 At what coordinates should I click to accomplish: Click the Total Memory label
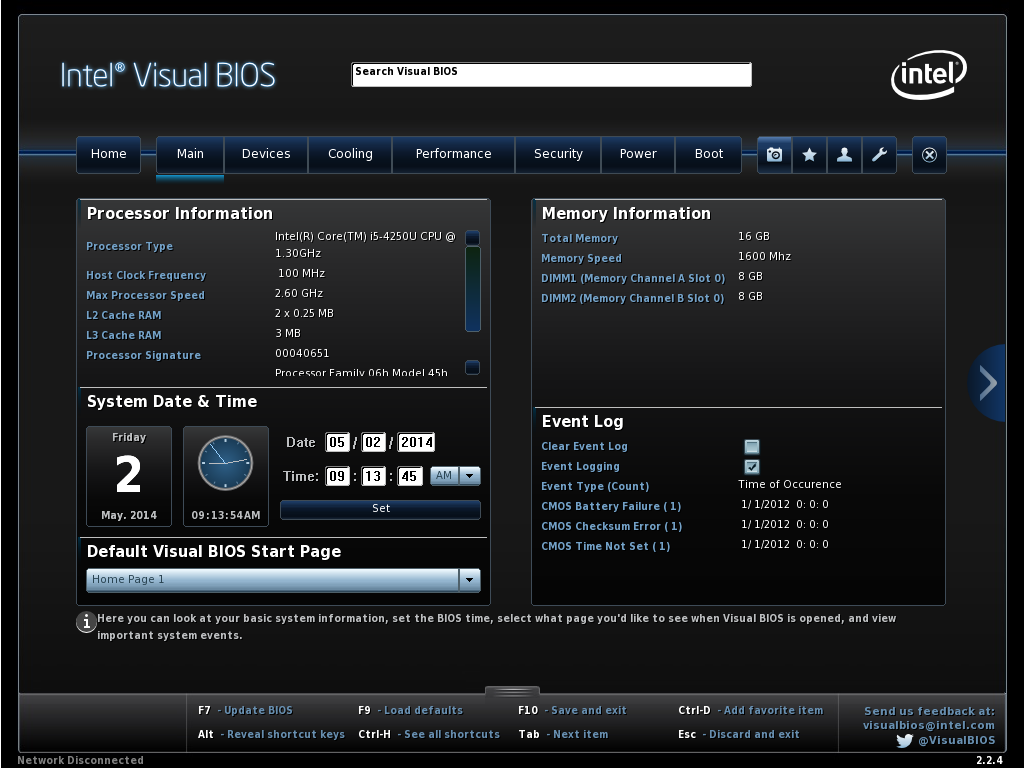580,238
